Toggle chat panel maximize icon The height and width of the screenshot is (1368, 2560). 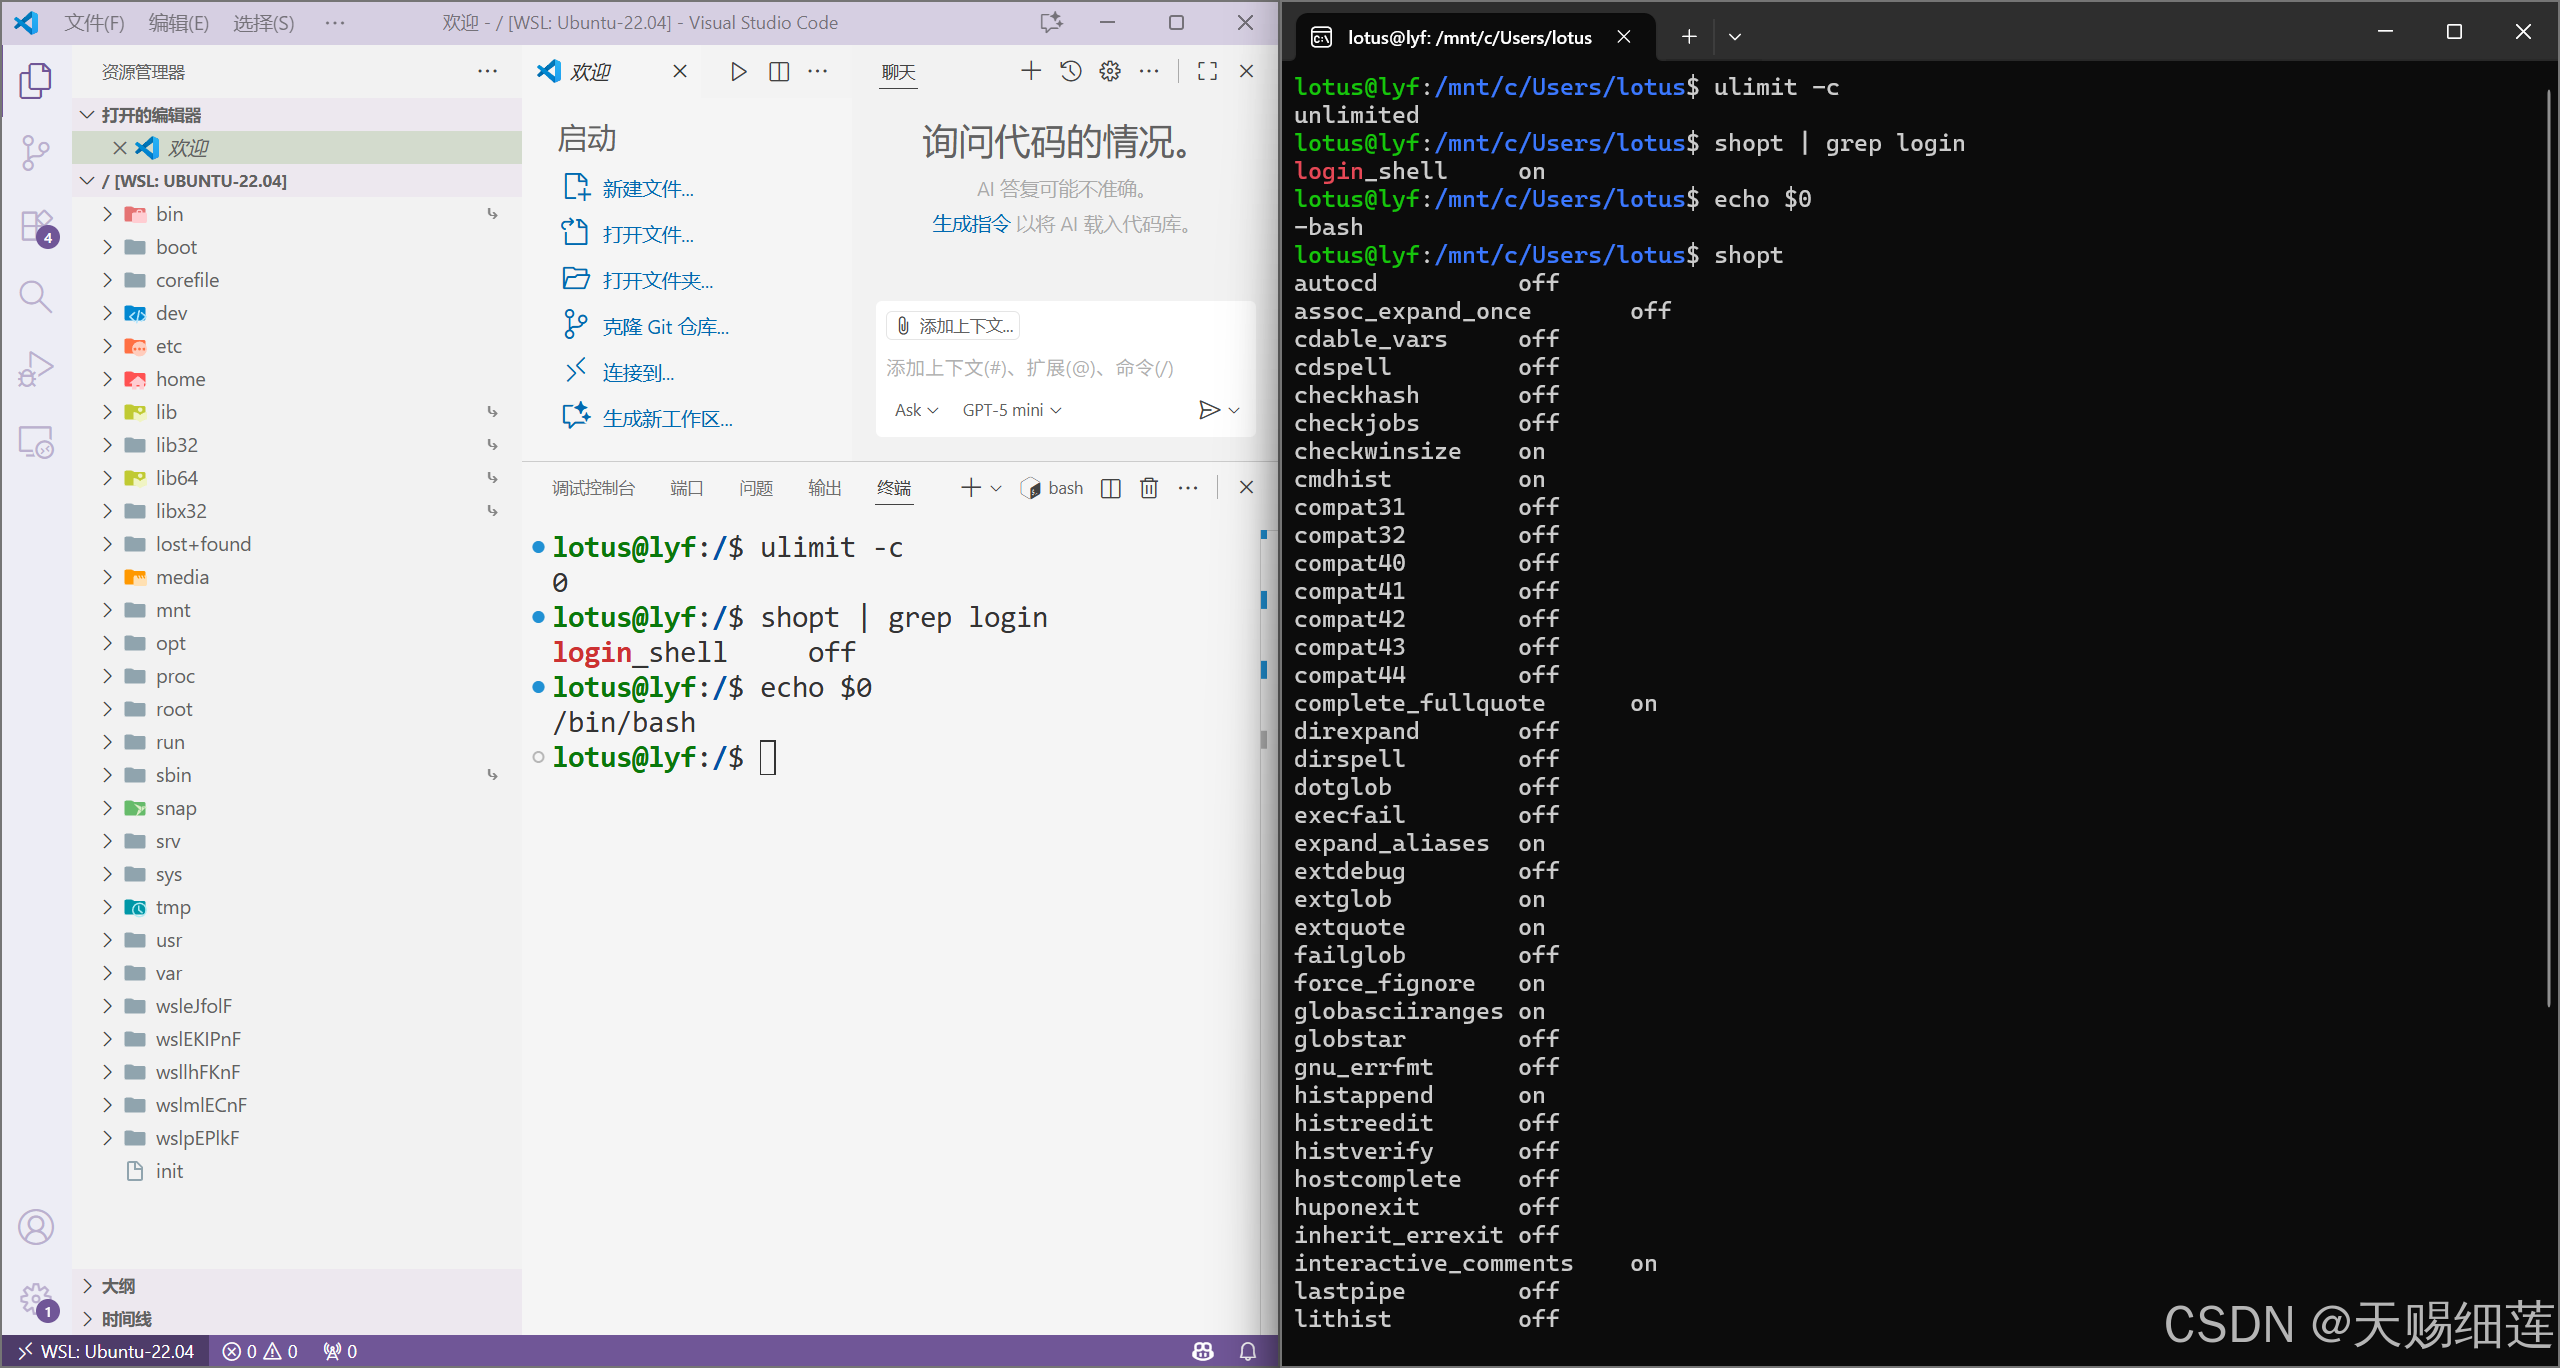pos(1207,71)
